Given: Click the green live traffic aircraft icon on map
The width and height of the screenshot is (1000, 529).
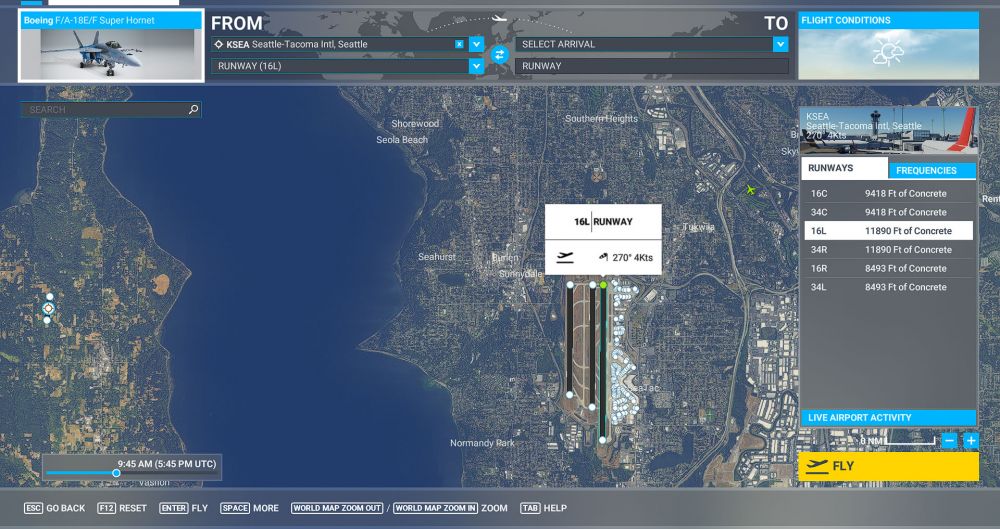Looking at the screenshot, I should [751, 190].
